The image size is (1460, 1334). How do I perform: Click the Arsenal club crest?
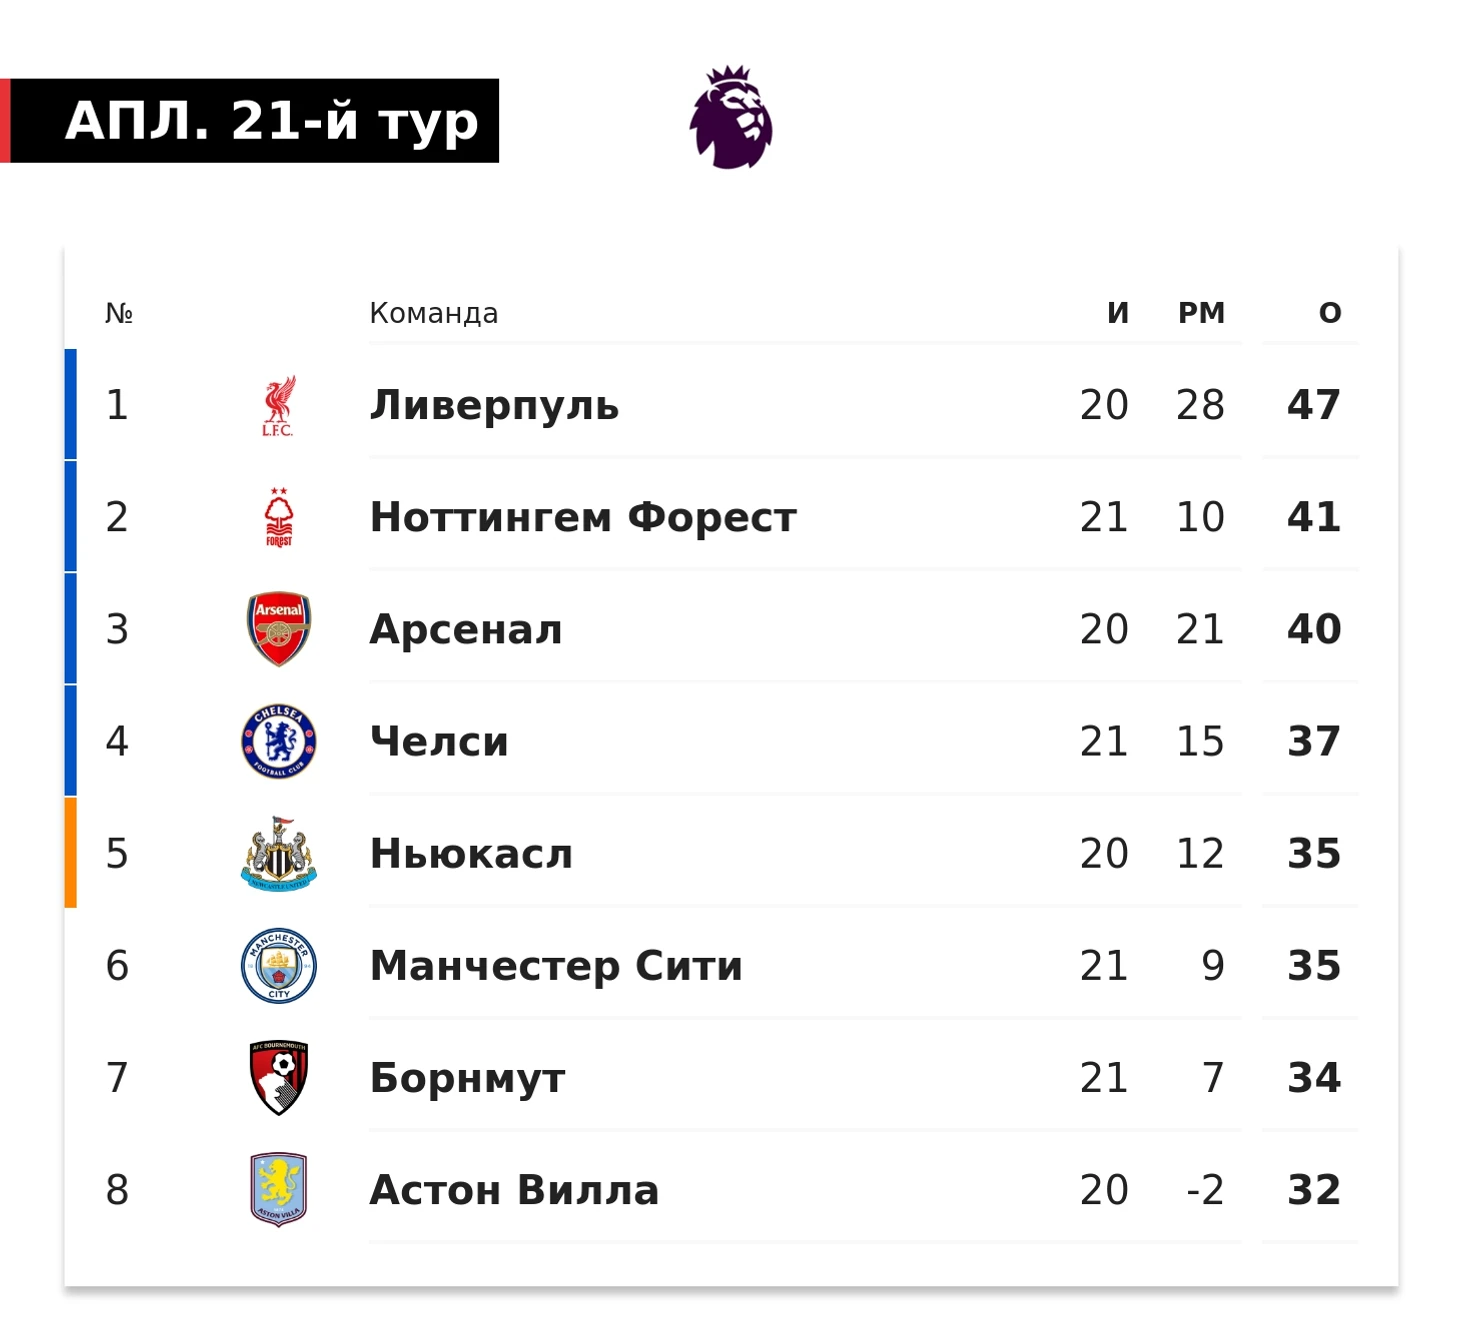pos(279,629)
